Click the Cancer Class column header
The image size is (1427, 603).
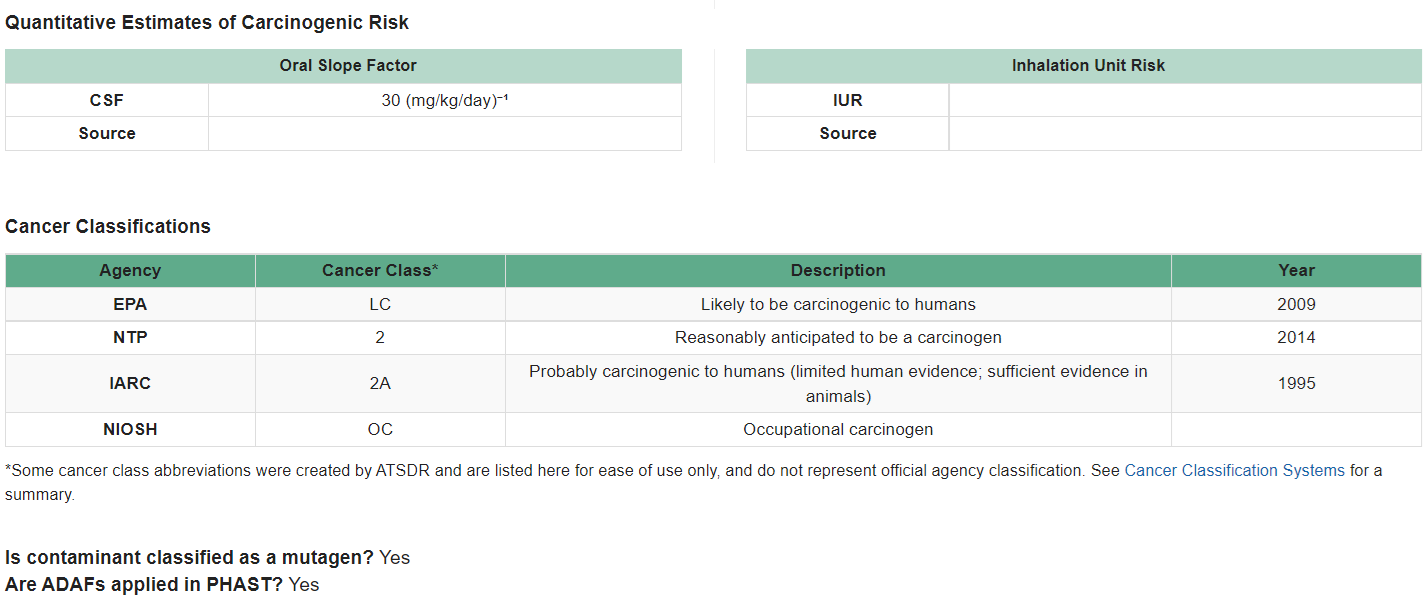pos(380,271)
